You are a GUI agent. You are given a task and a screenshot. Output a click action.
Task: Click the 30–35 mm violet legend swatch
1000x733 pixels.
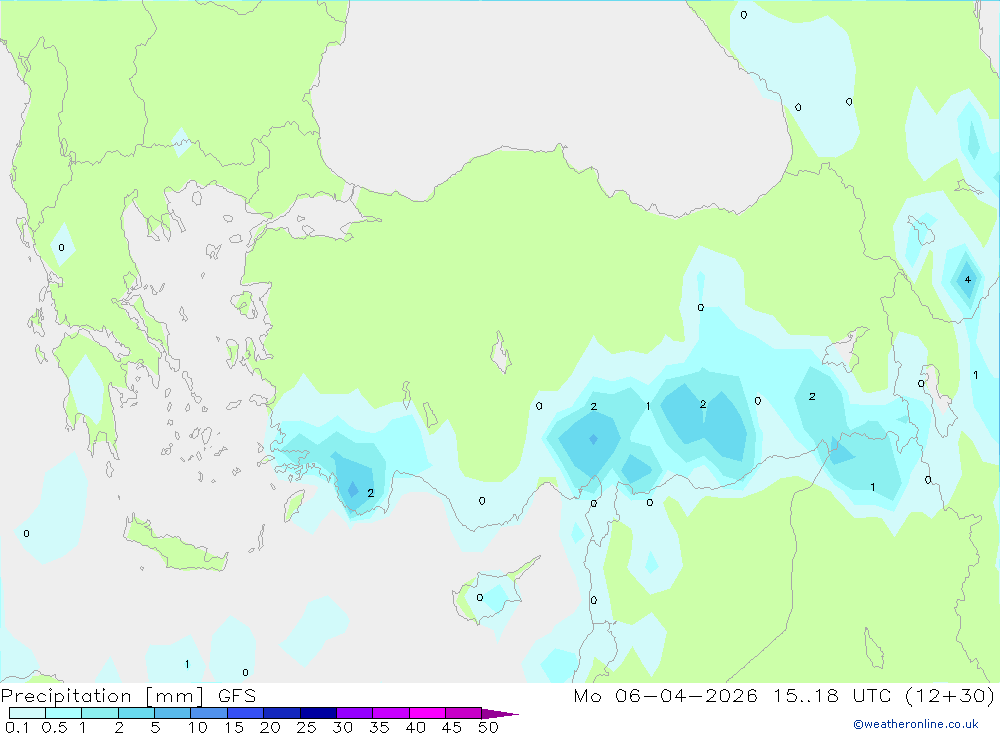pyautogui.click(x=355, y=713)
